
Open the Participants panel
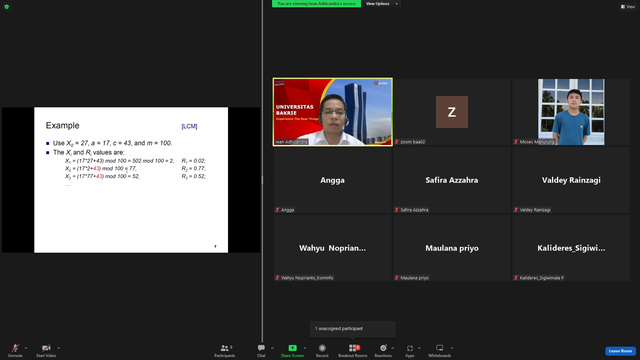(x=224, y=350)
